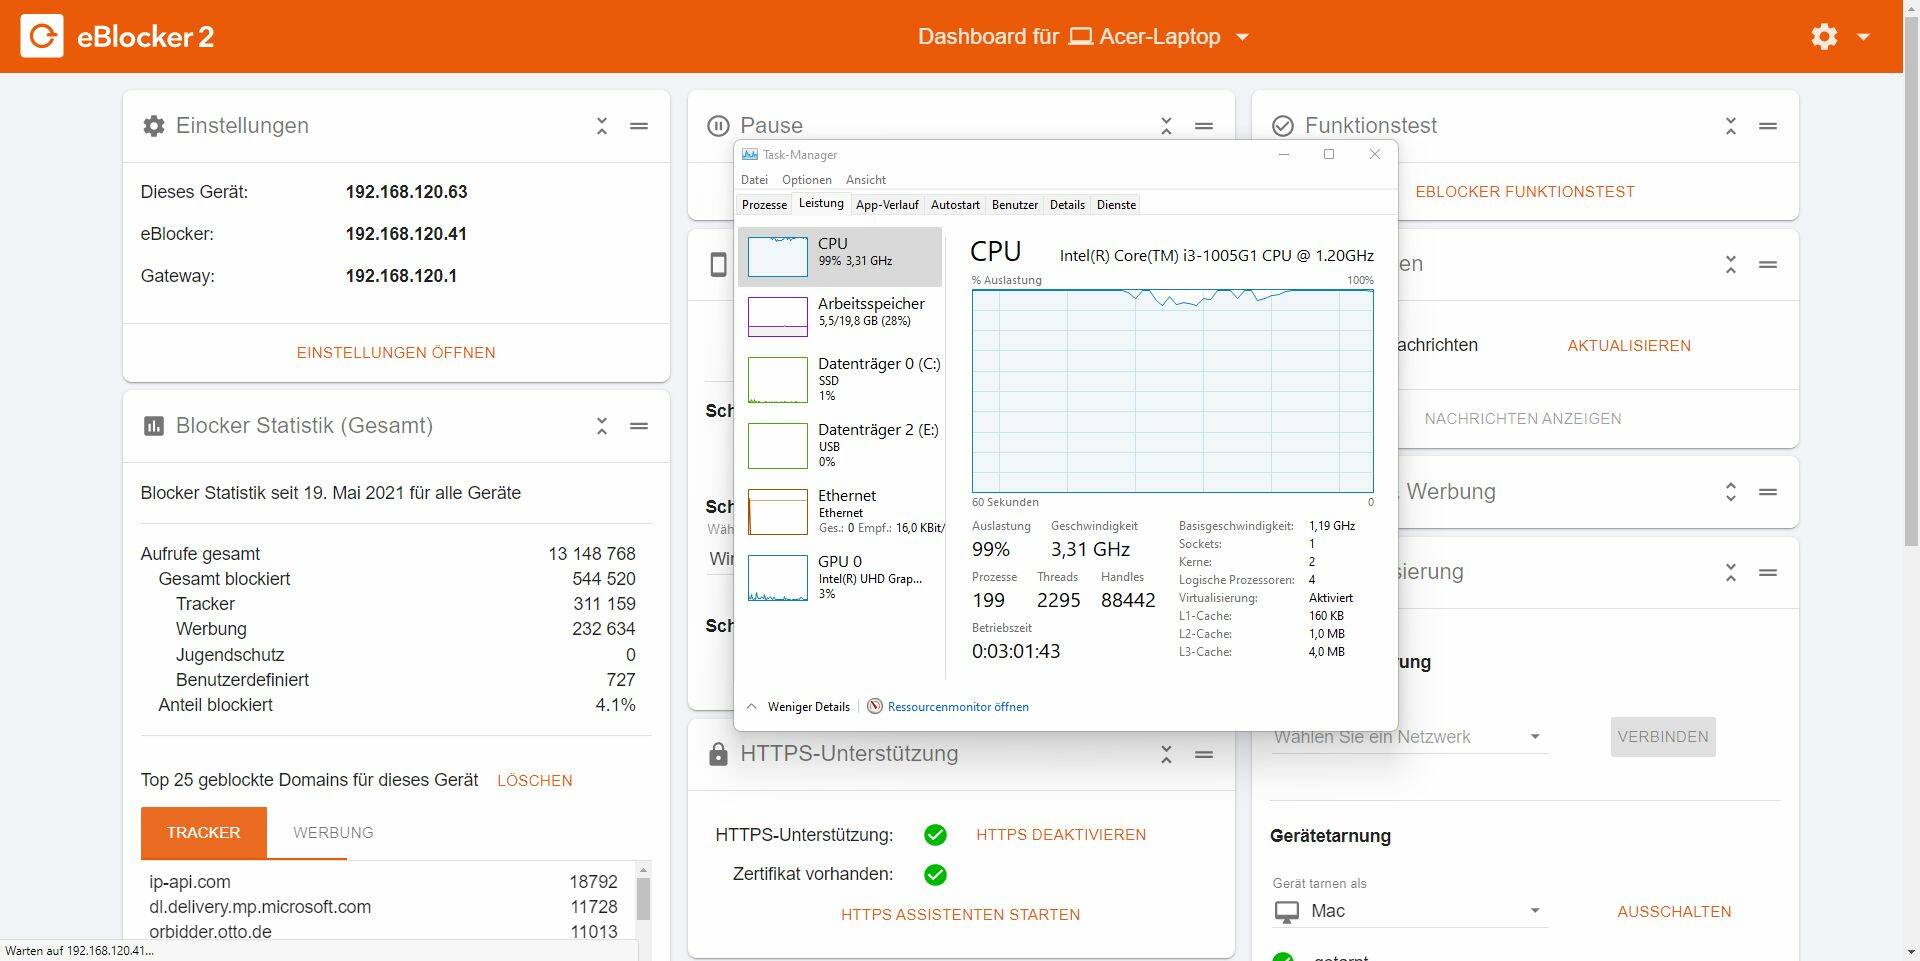Click HTTPS ASSISTENTEN STARTEN
Viewport: 1920px width, 961px height.
[x=960, y=915]
